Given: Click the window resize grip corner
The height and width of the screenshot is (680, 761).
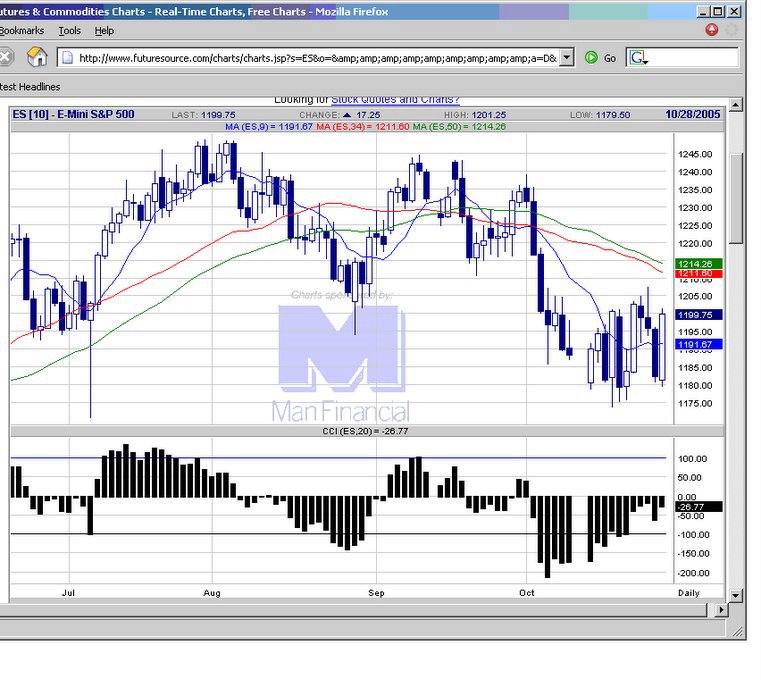Looking at the screenshot, I should pyautogui.click(x=738, y=630).
